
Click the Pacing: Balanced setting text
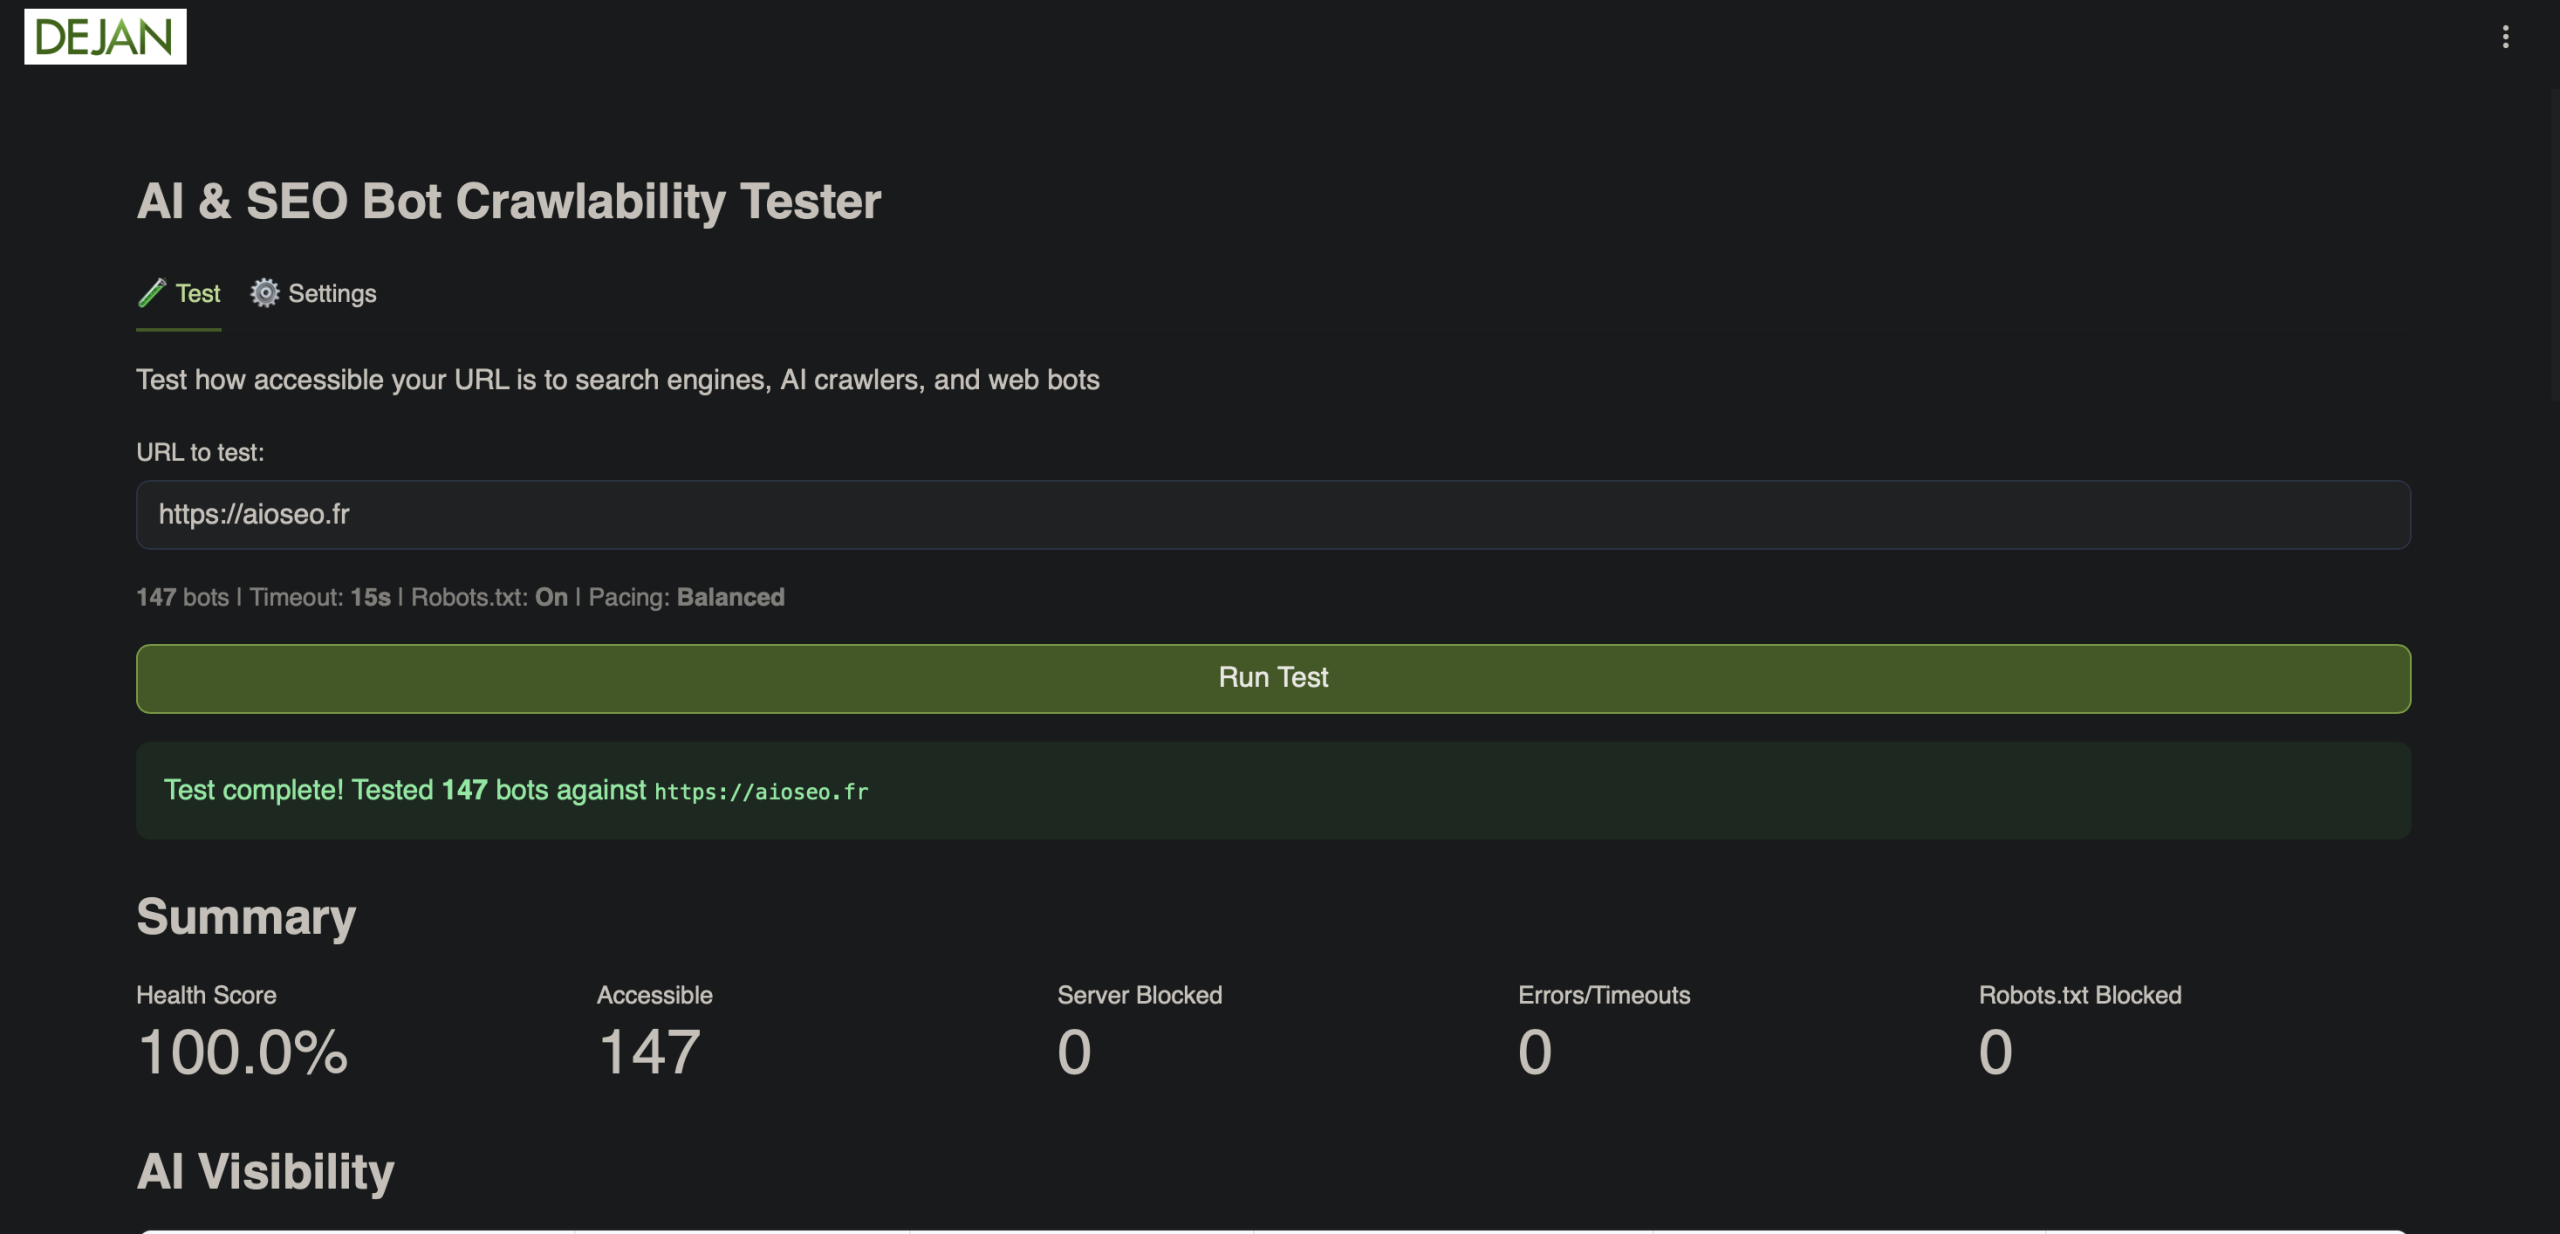point(686,597)
